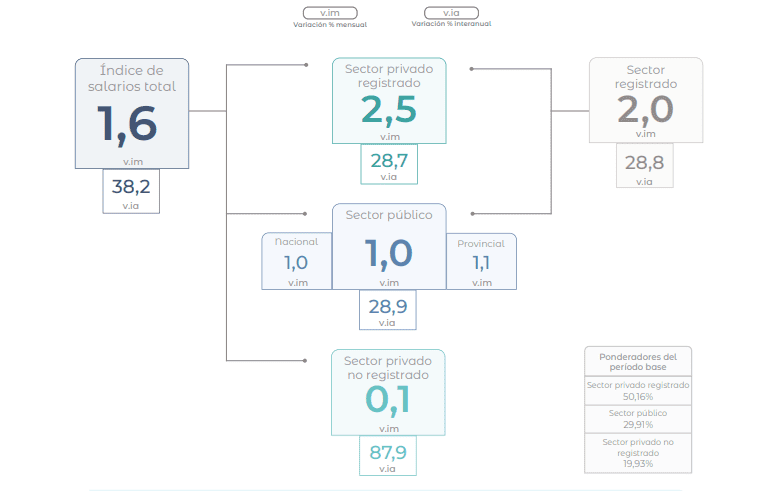Image resolution: width=778 pixels, height=491 pixels.
Task: Click the Índice de salarios total card
Action: tap(132, 113)
